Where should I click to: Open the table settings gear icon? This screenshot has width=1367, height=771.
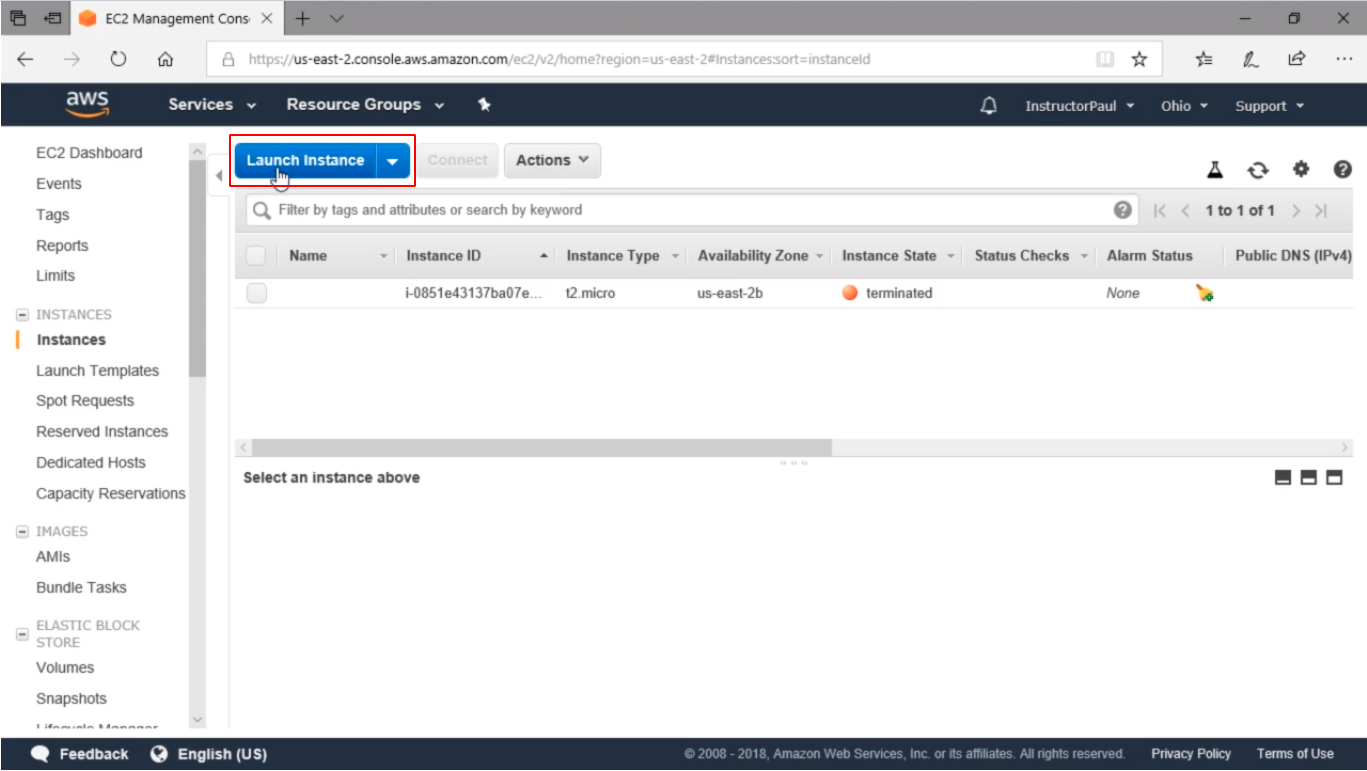tap(1301, 170)
